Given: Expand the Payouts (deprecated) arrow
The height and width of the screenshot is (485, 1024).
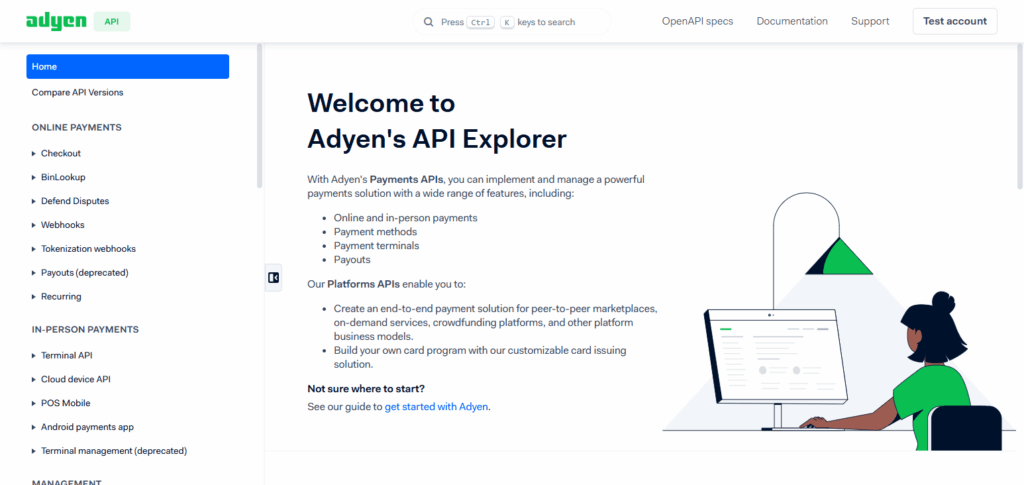Looking at the screenshot, I should (34, 273).
